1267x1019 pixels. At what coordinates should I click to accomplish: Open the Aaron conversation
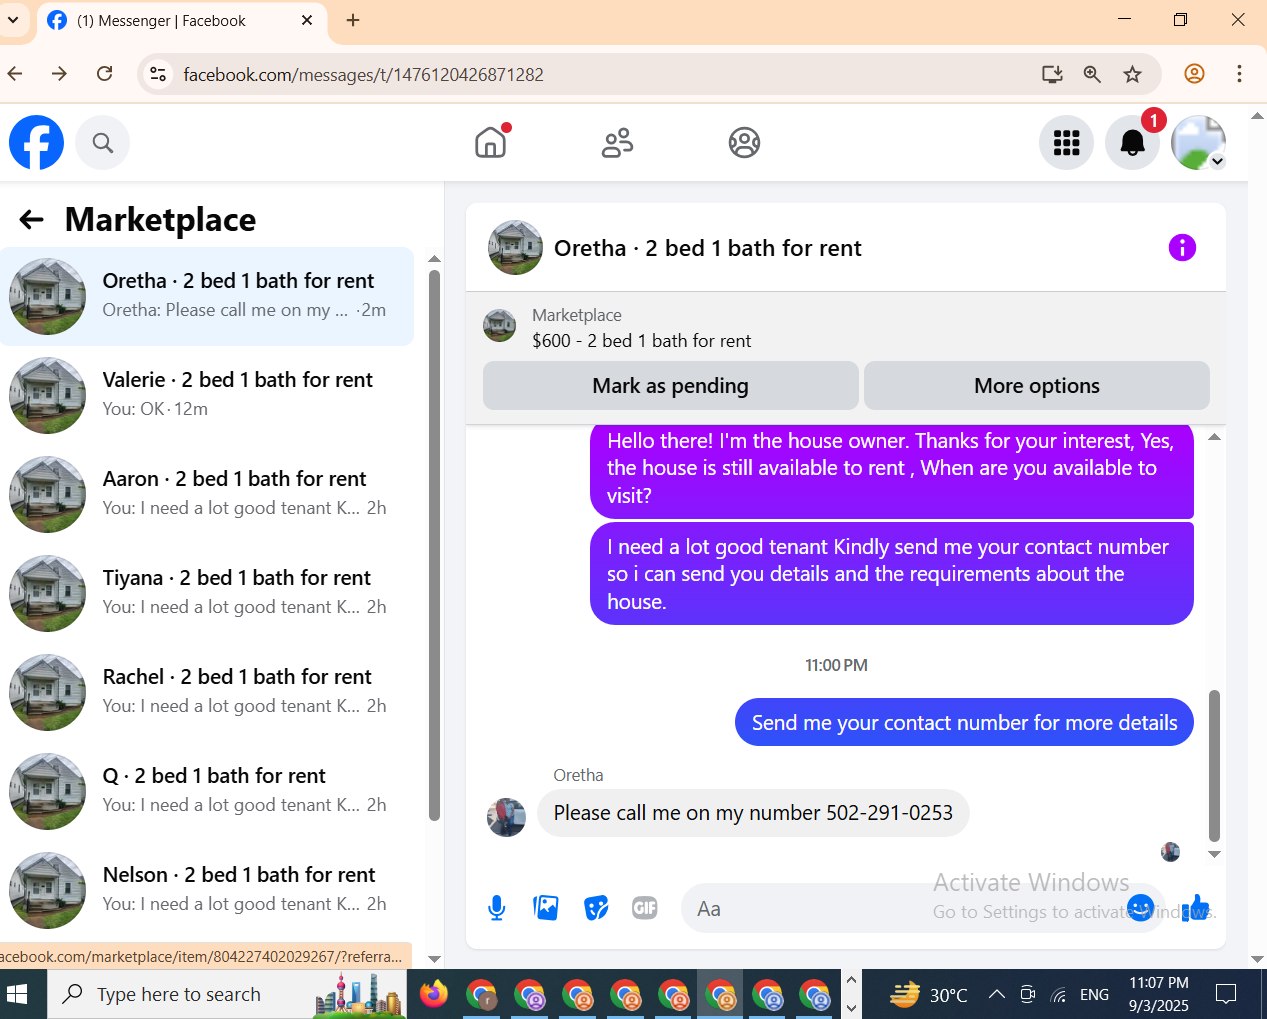(x=207, y=494)
